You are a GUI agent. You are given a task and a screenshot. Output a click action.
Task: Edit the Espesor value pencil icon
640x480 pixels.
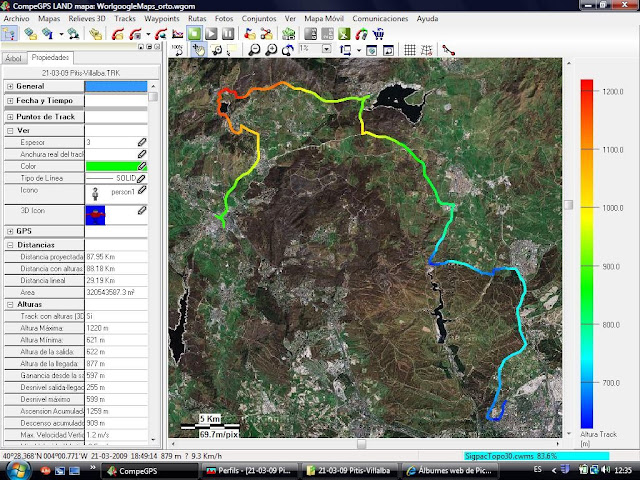click(x=142, y=143)
